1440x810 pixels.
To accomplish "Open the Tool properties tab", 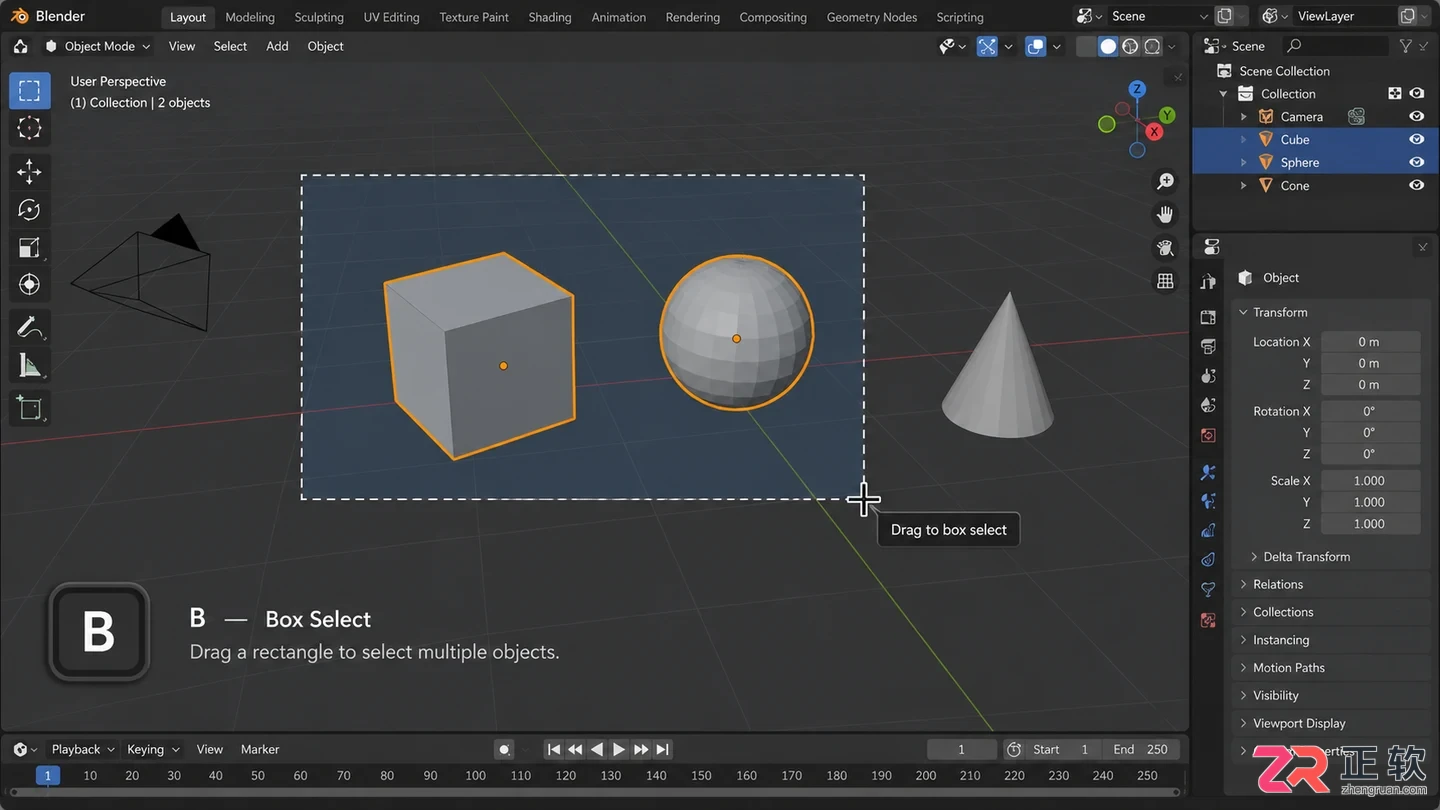I will pyautogui.click(x=1208, y=283).
